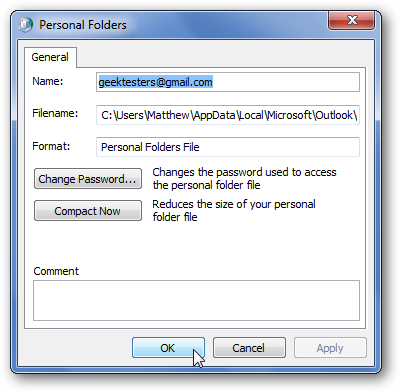Viewport: 400px width, 392px height.
Task: Click the 'Changes the password' description text
Action: coord(244,178)
